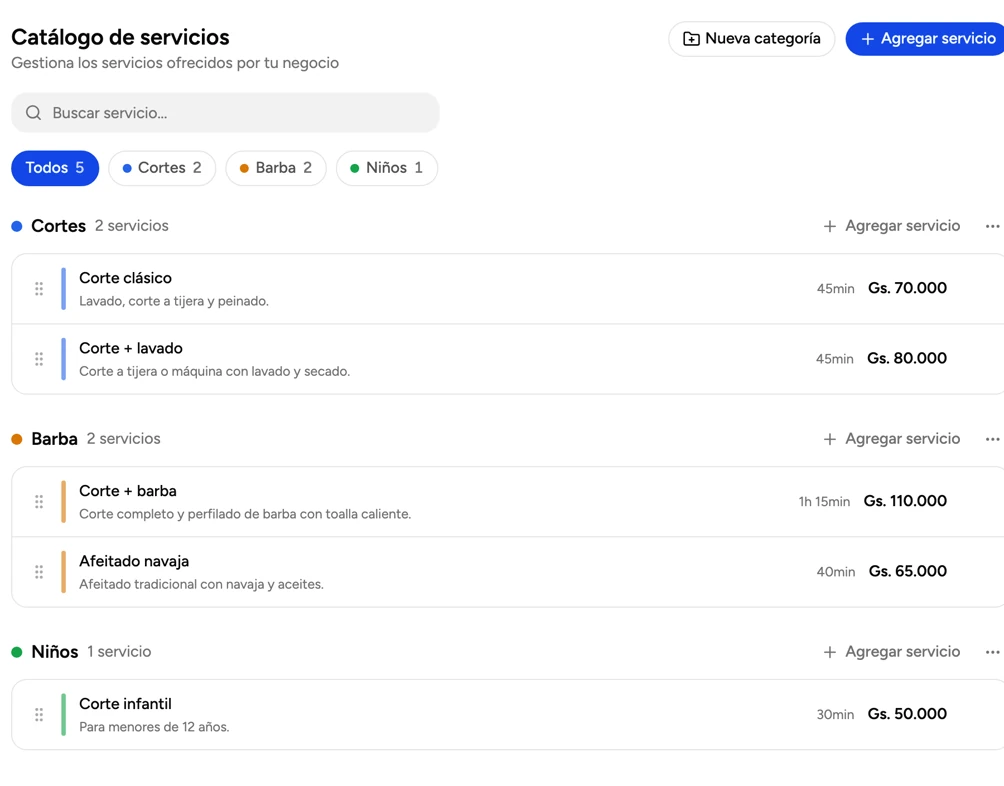Click the price Gs. 50.000
Image resolution: width=1004 pixels, height=786 pixels.
tap(907, 714)
